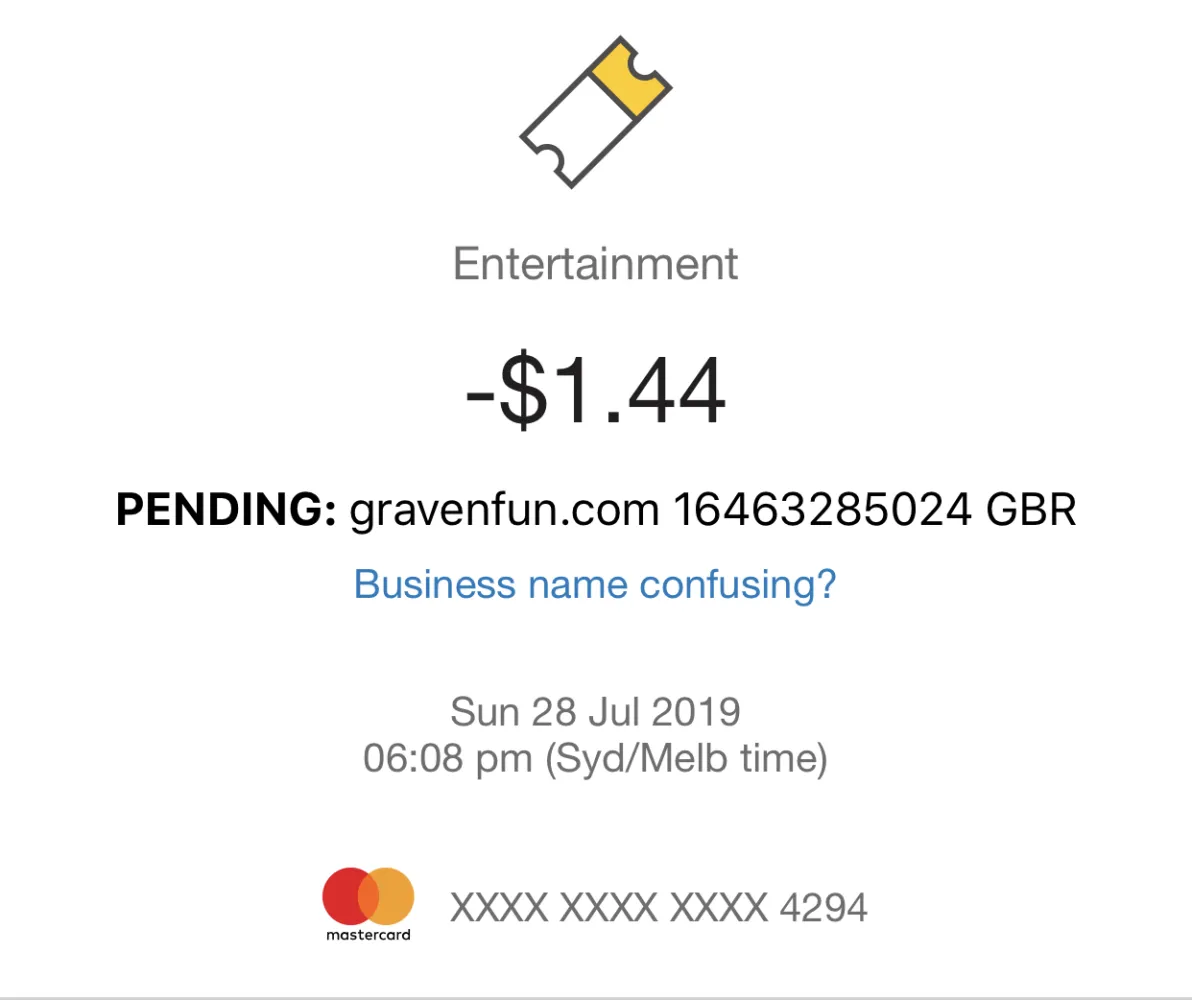Click the last four card digits 4294
The height and width of the screenshot is (1000, 1192).
tap(823, 908)
